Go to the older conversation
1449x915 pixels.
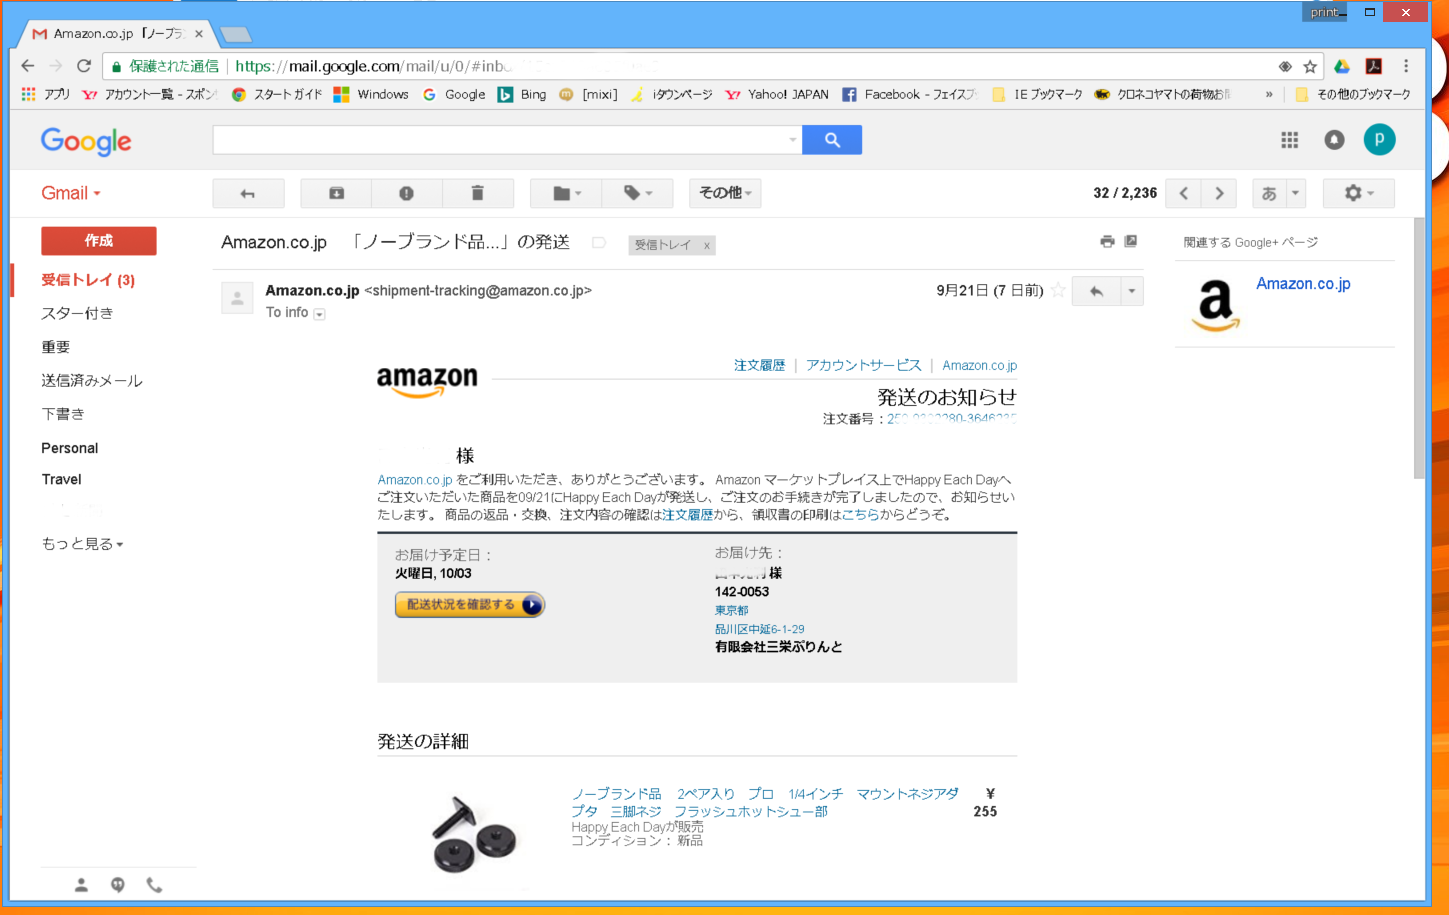click(1219, 193)
